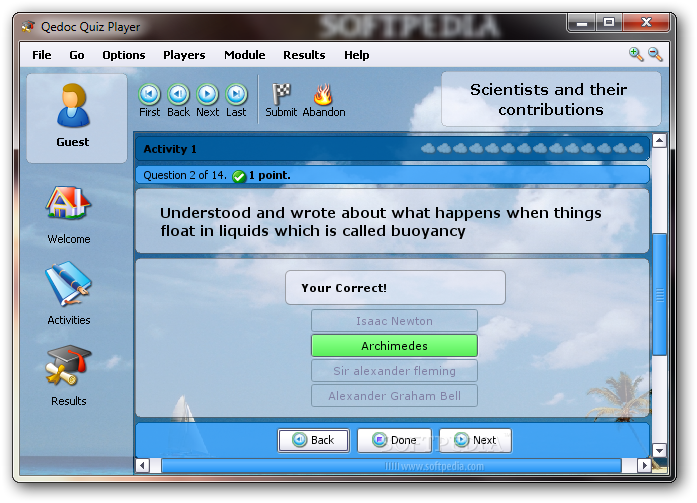Click the Qedoc app icon in title bar

pos(28,26)
